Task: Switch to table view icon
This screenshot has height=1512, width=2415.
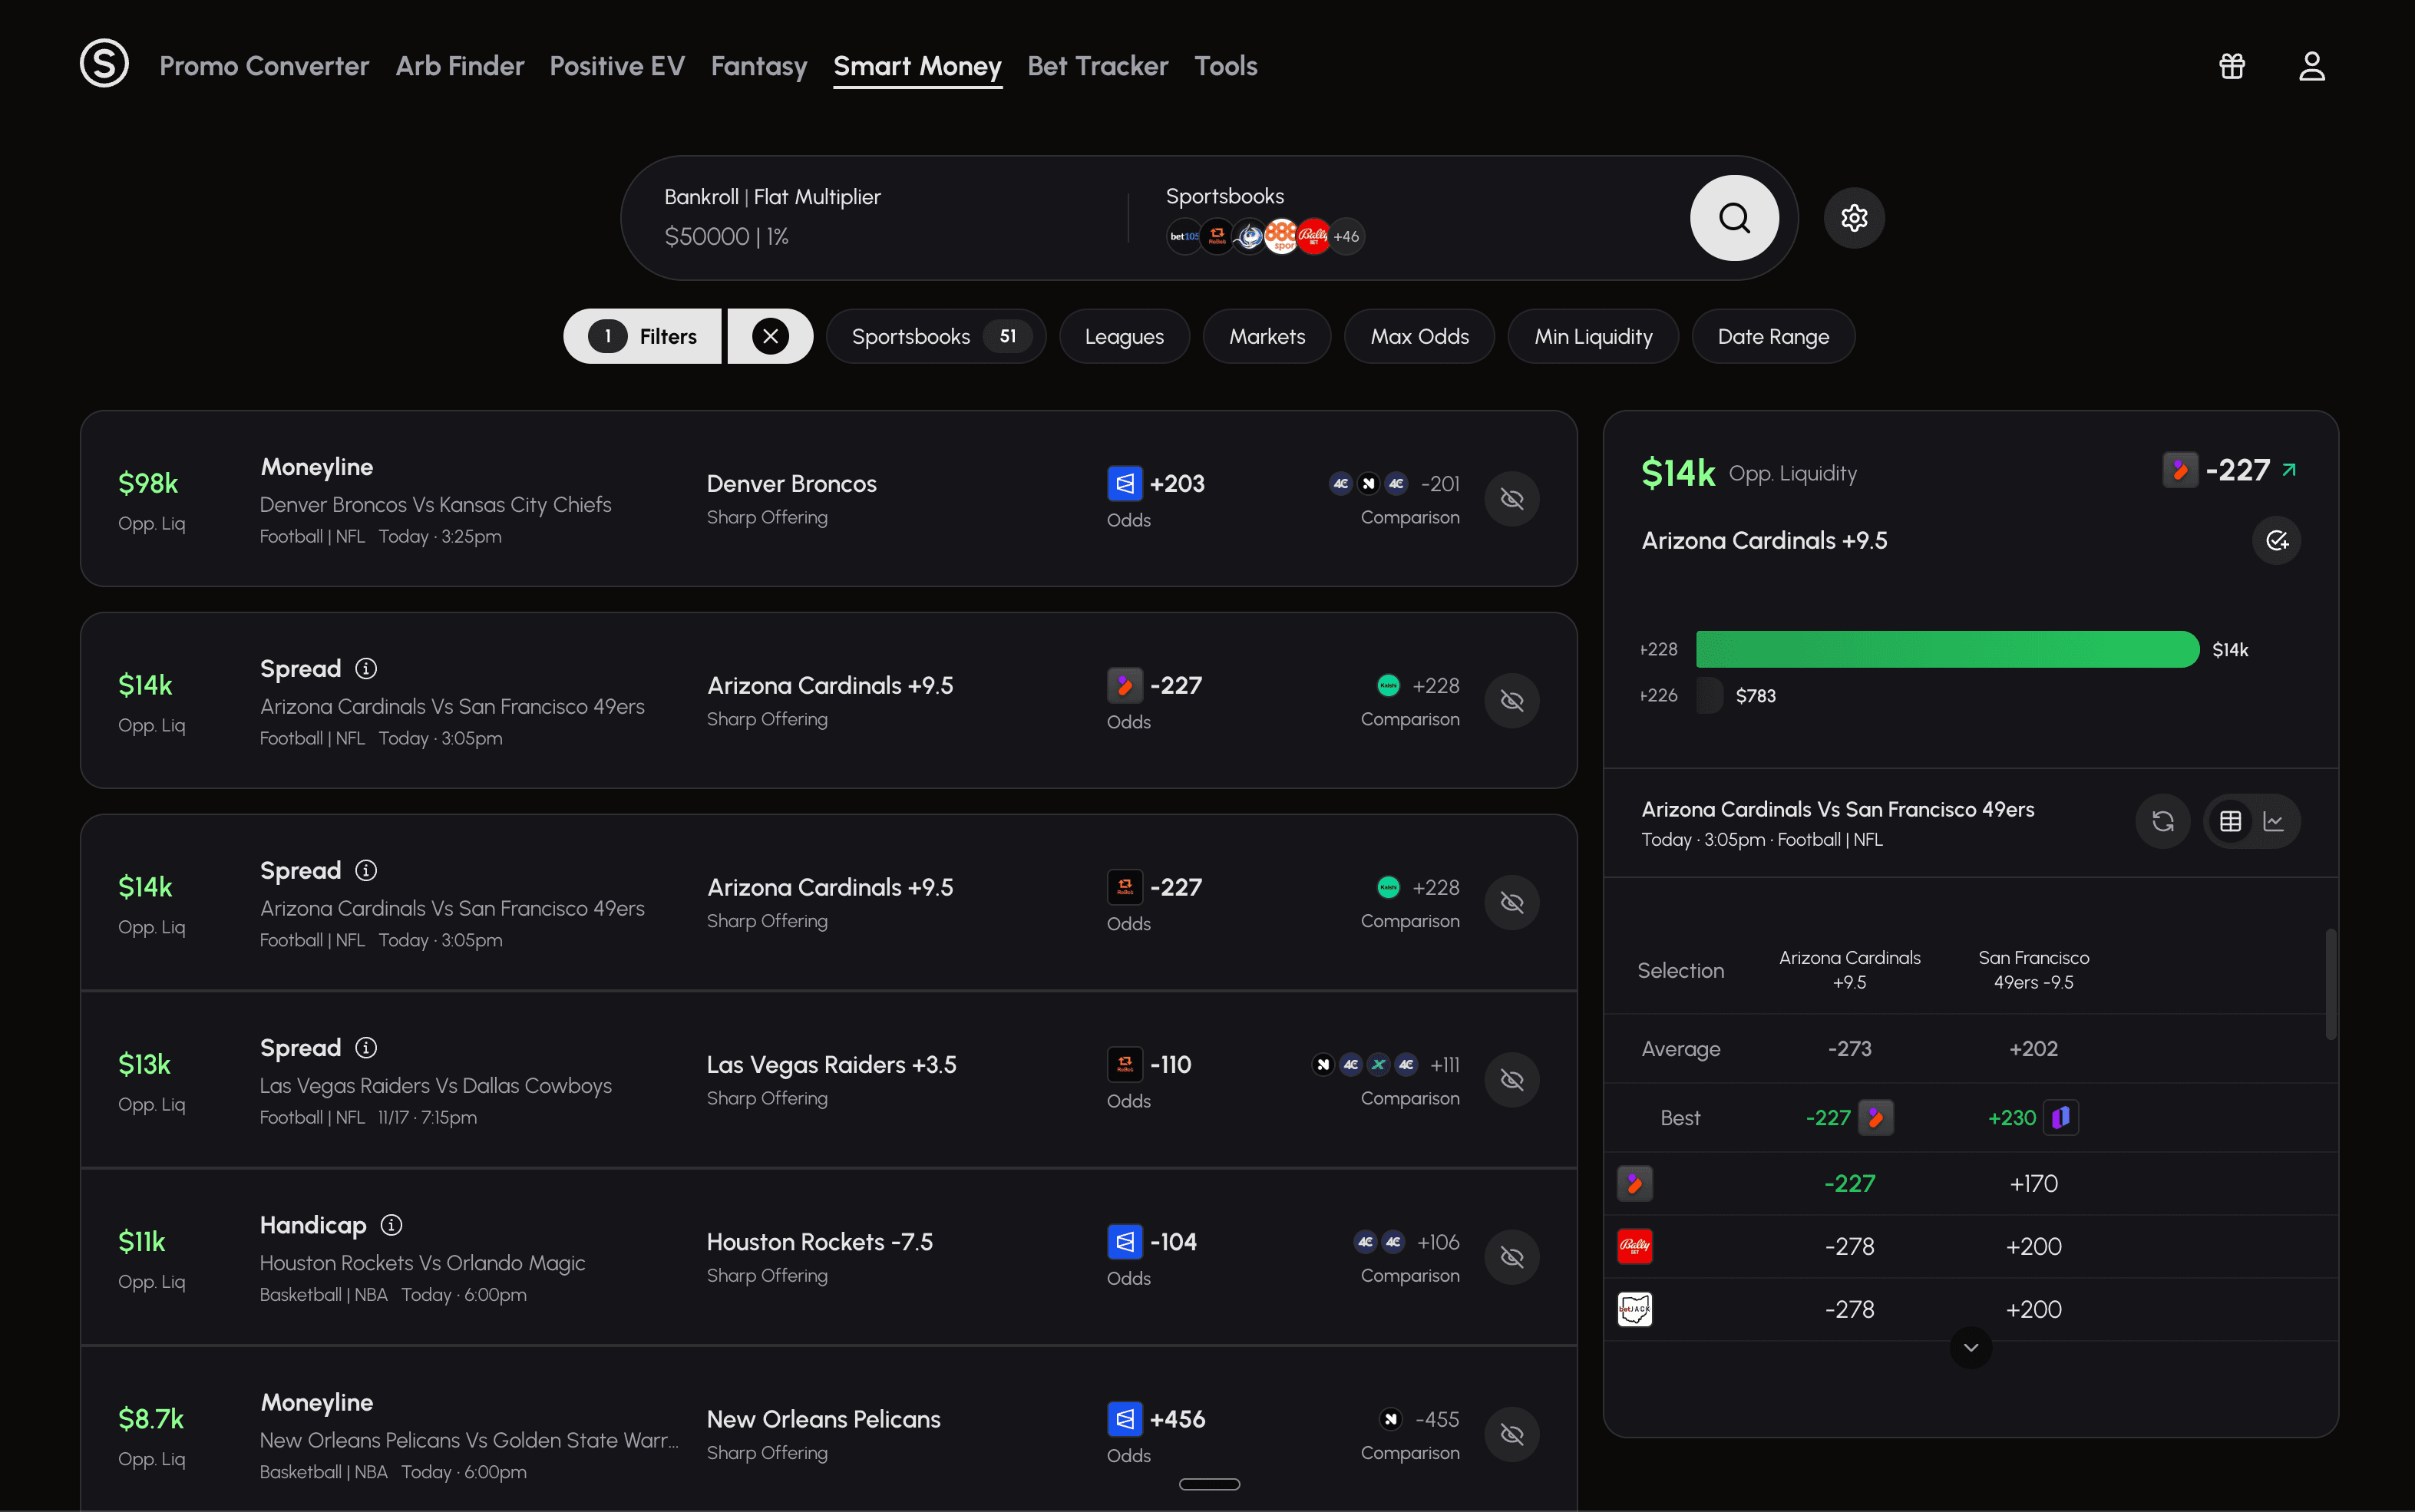Action: tap(2230, 821)
